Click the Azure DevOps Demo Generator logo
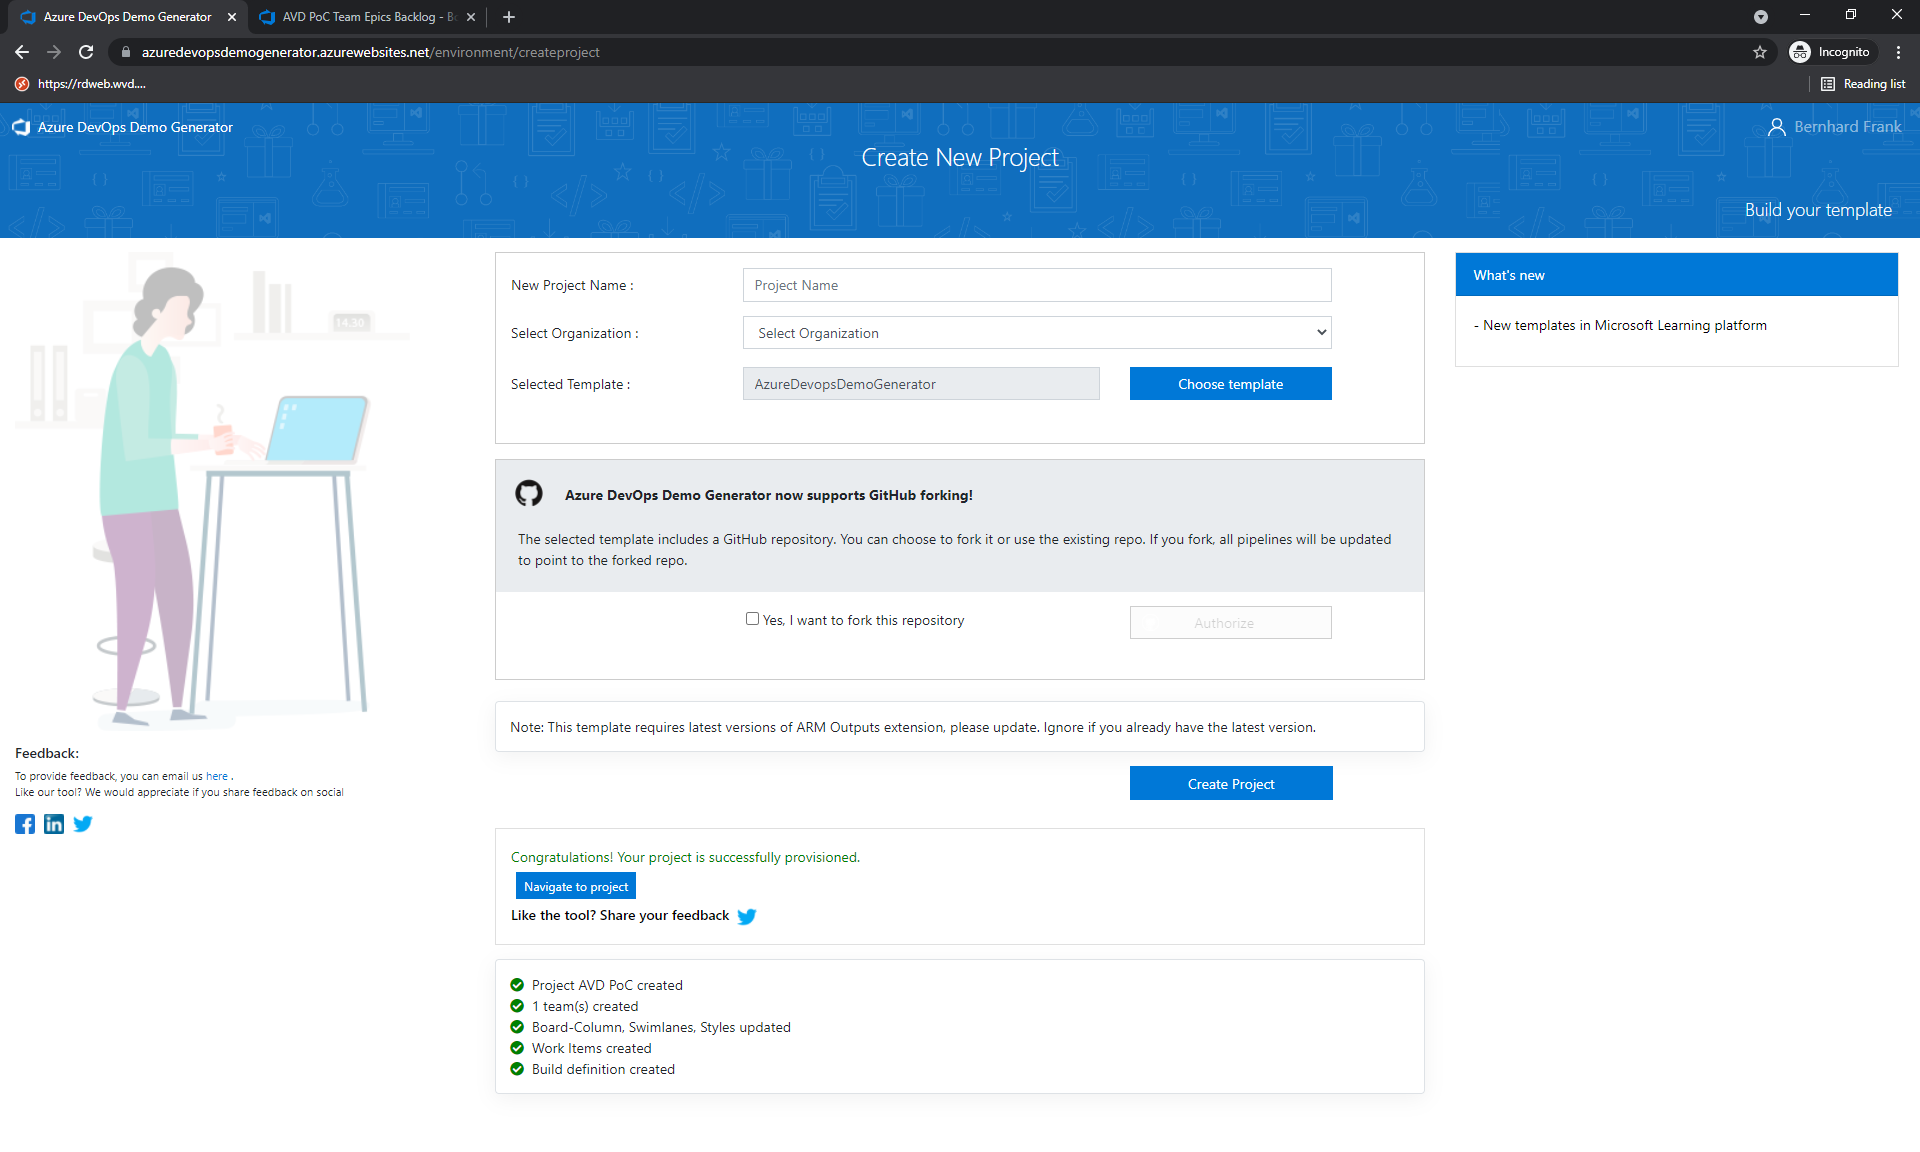 [x=123, y=127]
